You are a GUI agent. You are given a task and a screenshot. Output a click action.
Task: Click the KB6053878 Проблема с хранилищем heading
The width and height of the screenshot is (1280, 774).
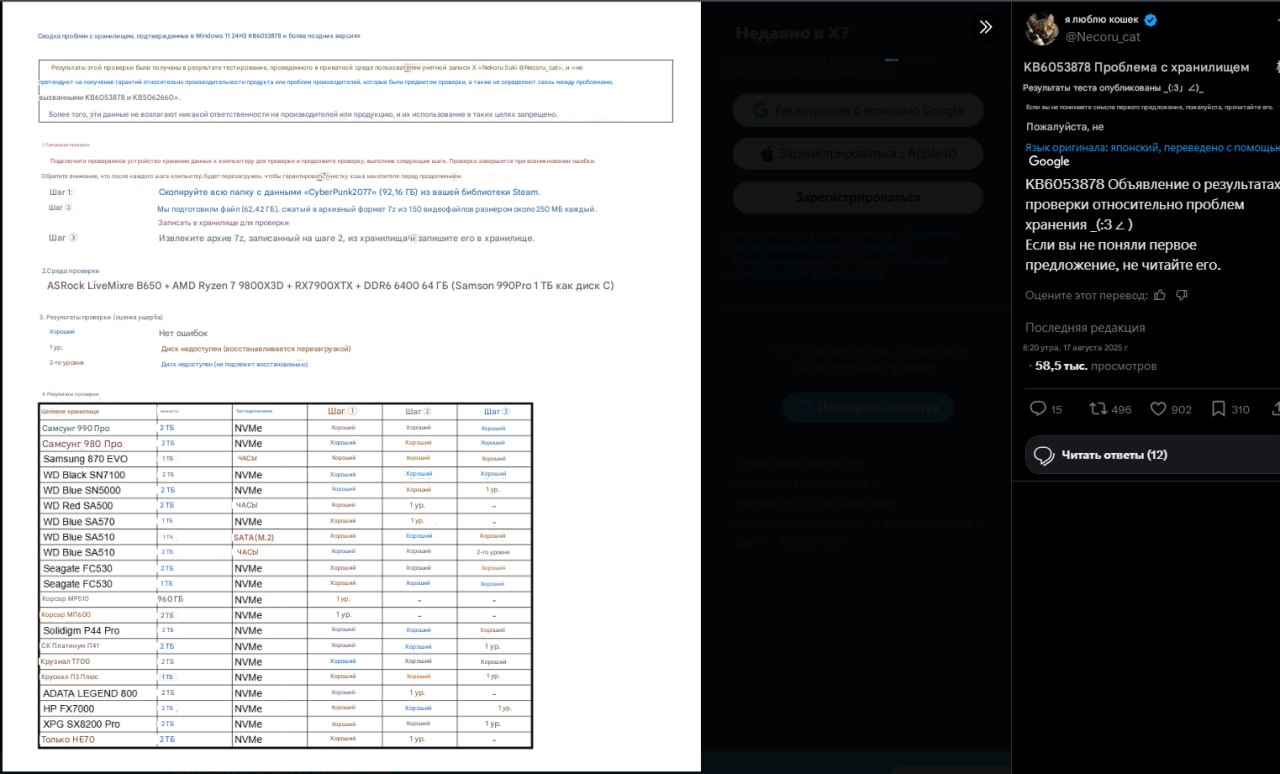pyautogui.click(x=1136, y=67)
